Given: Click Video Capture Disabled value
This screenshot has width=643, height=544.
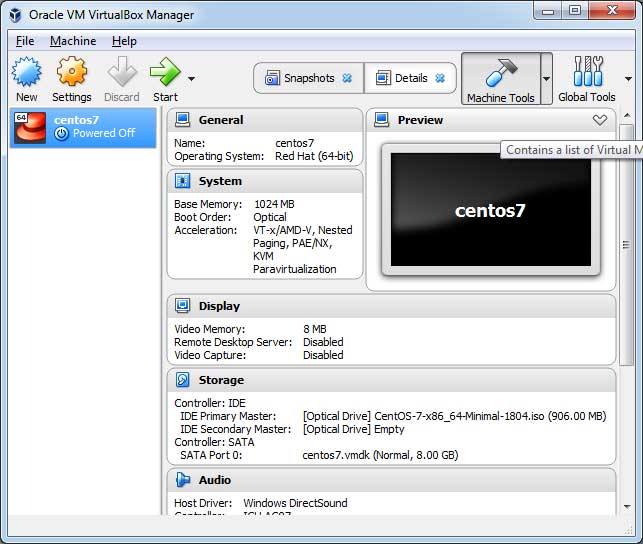Looking at the screenshot, I should click(x=323, y=355).
